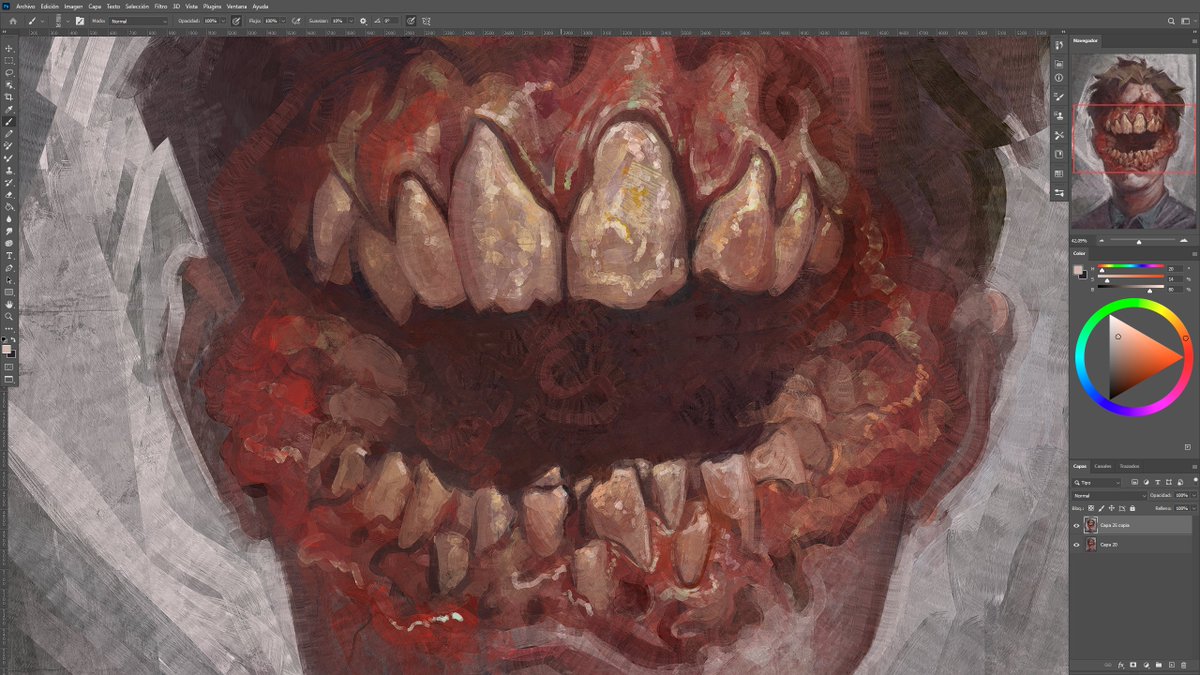This screenshot has height=675, width=1200.
Task: Delete layer with trash icon
Action: click(1184, 665)
